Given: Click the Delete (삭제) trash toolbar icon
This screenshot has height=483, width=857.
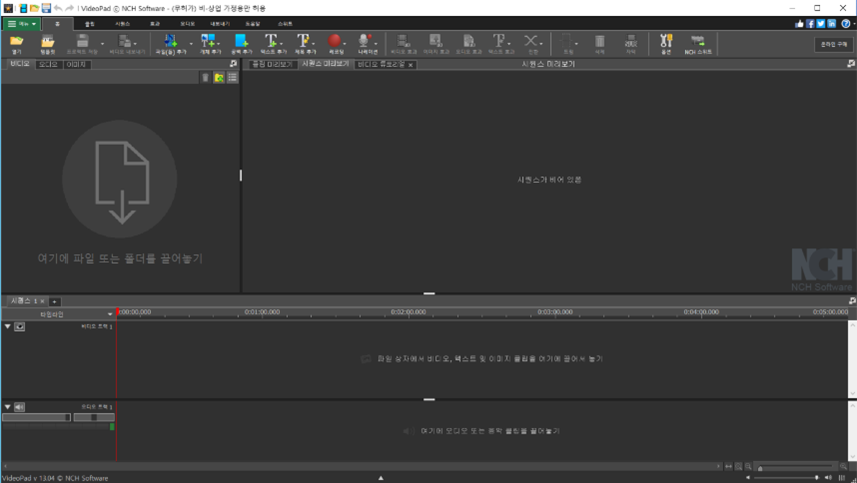Looking at the screenshot, I should pos(600,41).
